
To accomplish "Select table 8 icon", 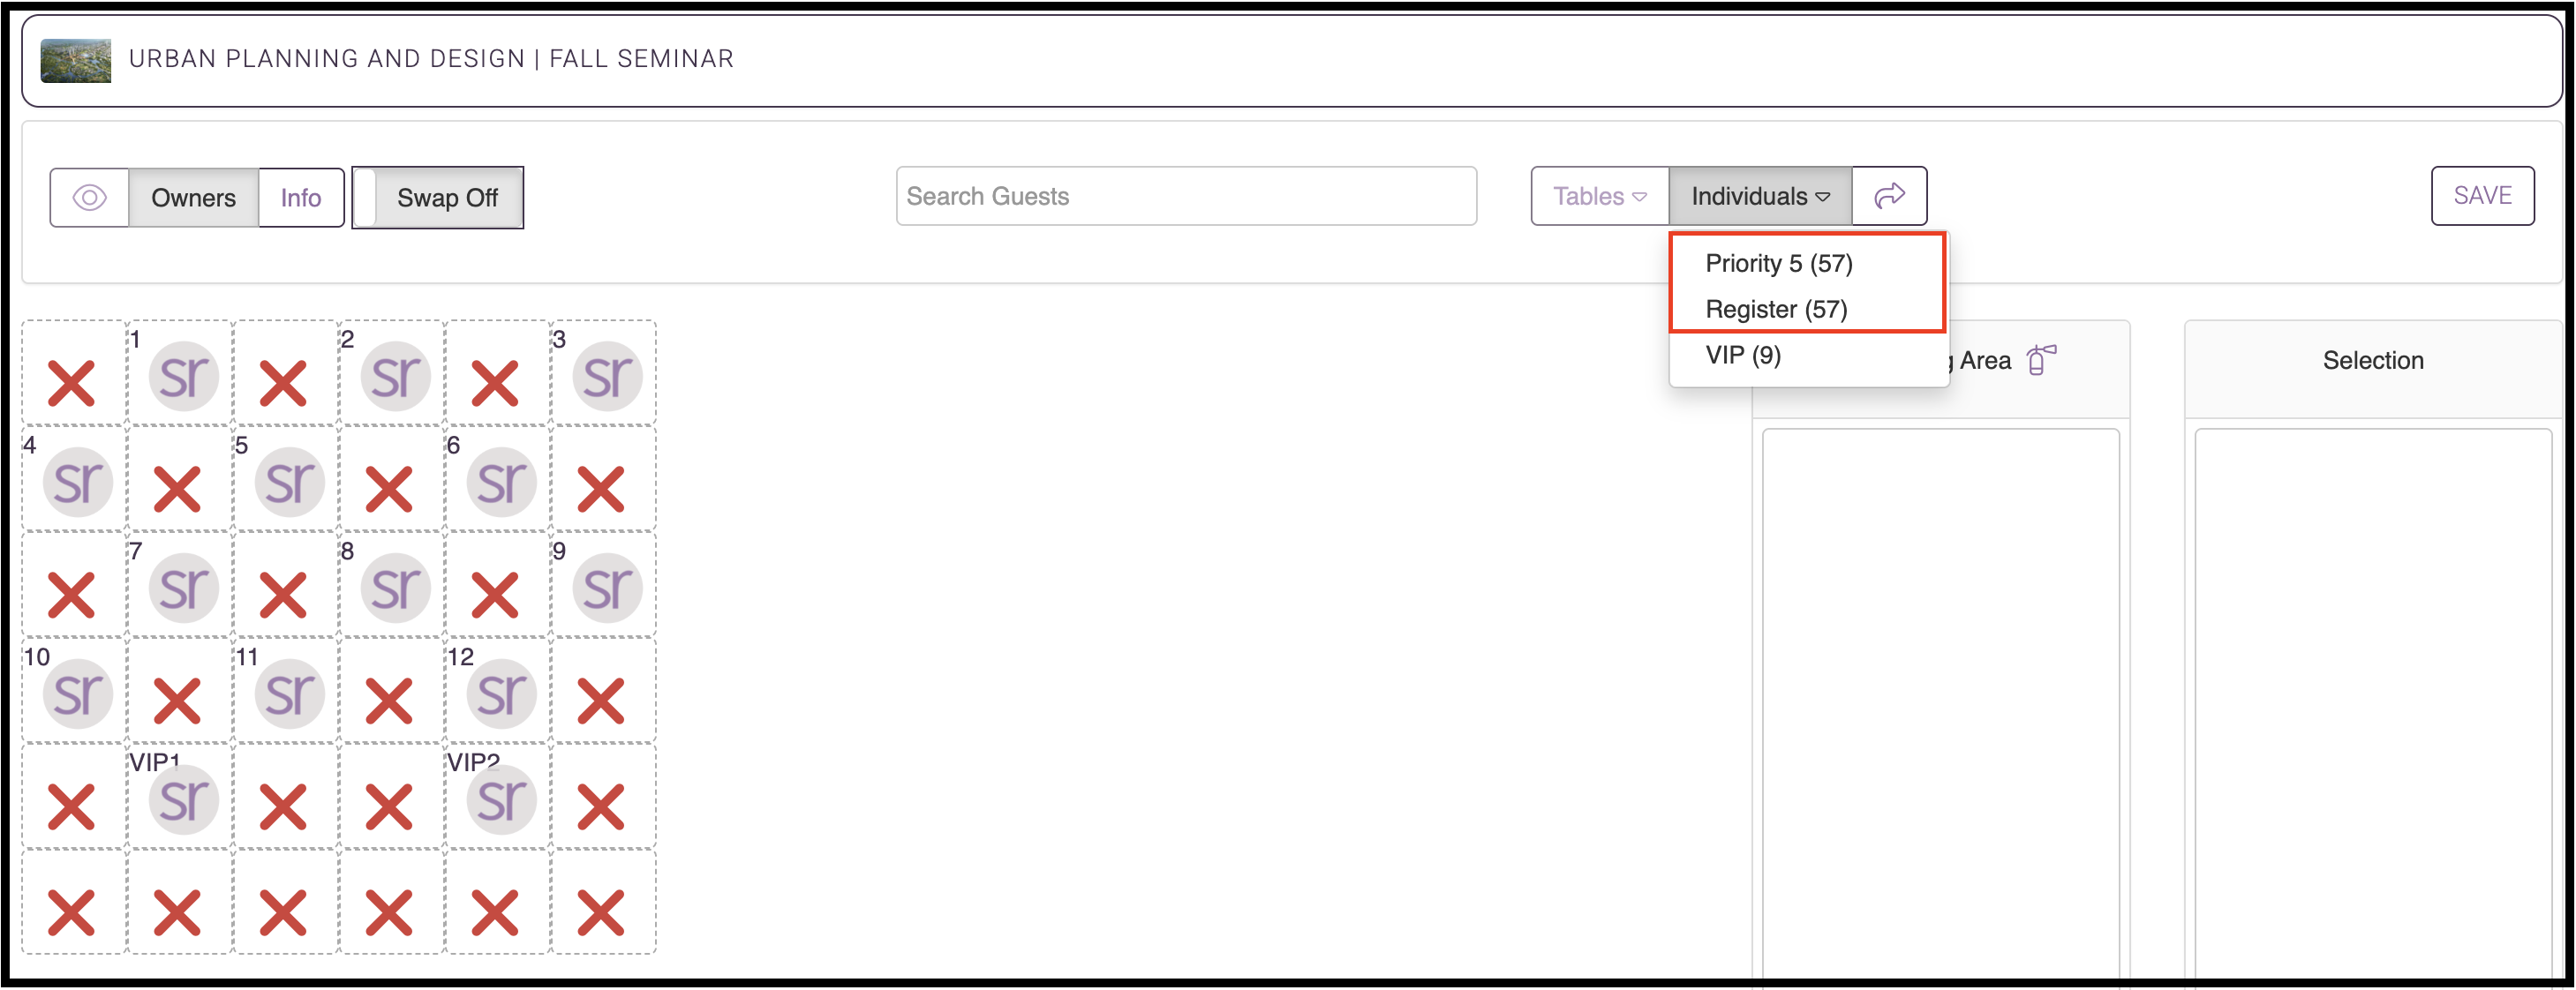I will 396,589.
